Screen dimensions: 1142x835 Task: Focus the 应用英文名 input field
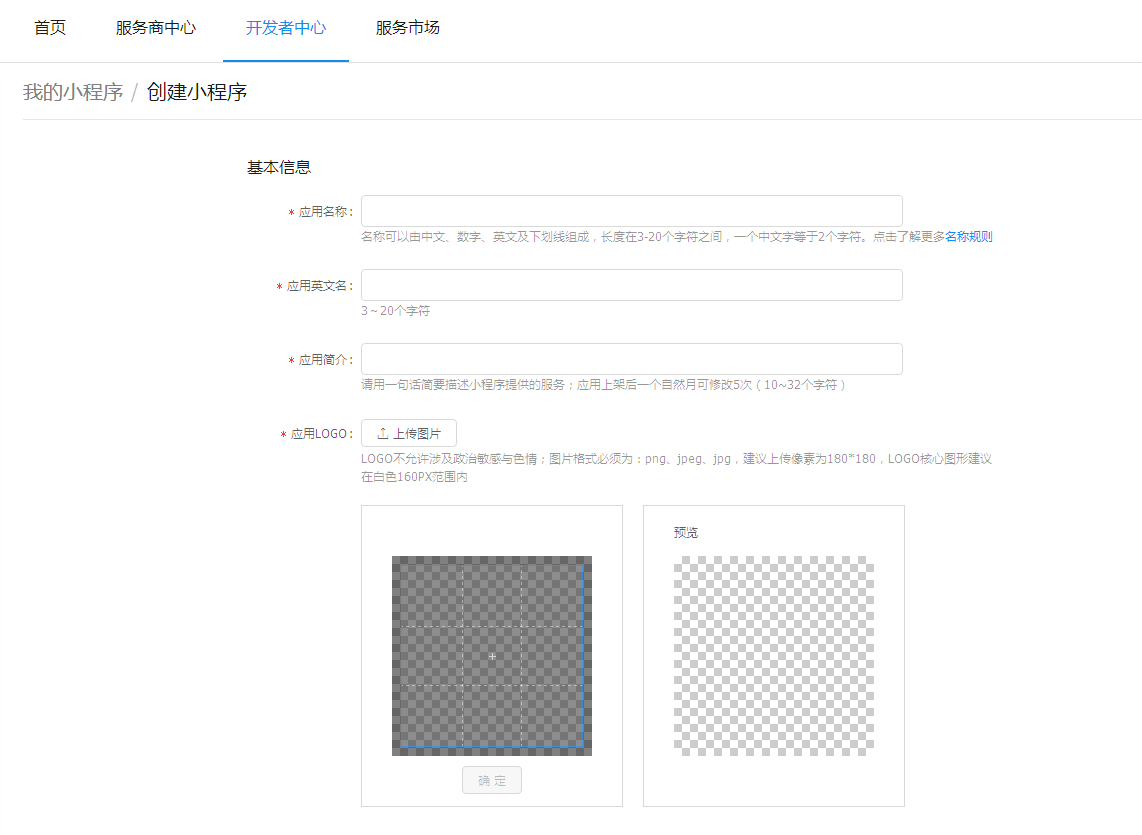(631, 284)
